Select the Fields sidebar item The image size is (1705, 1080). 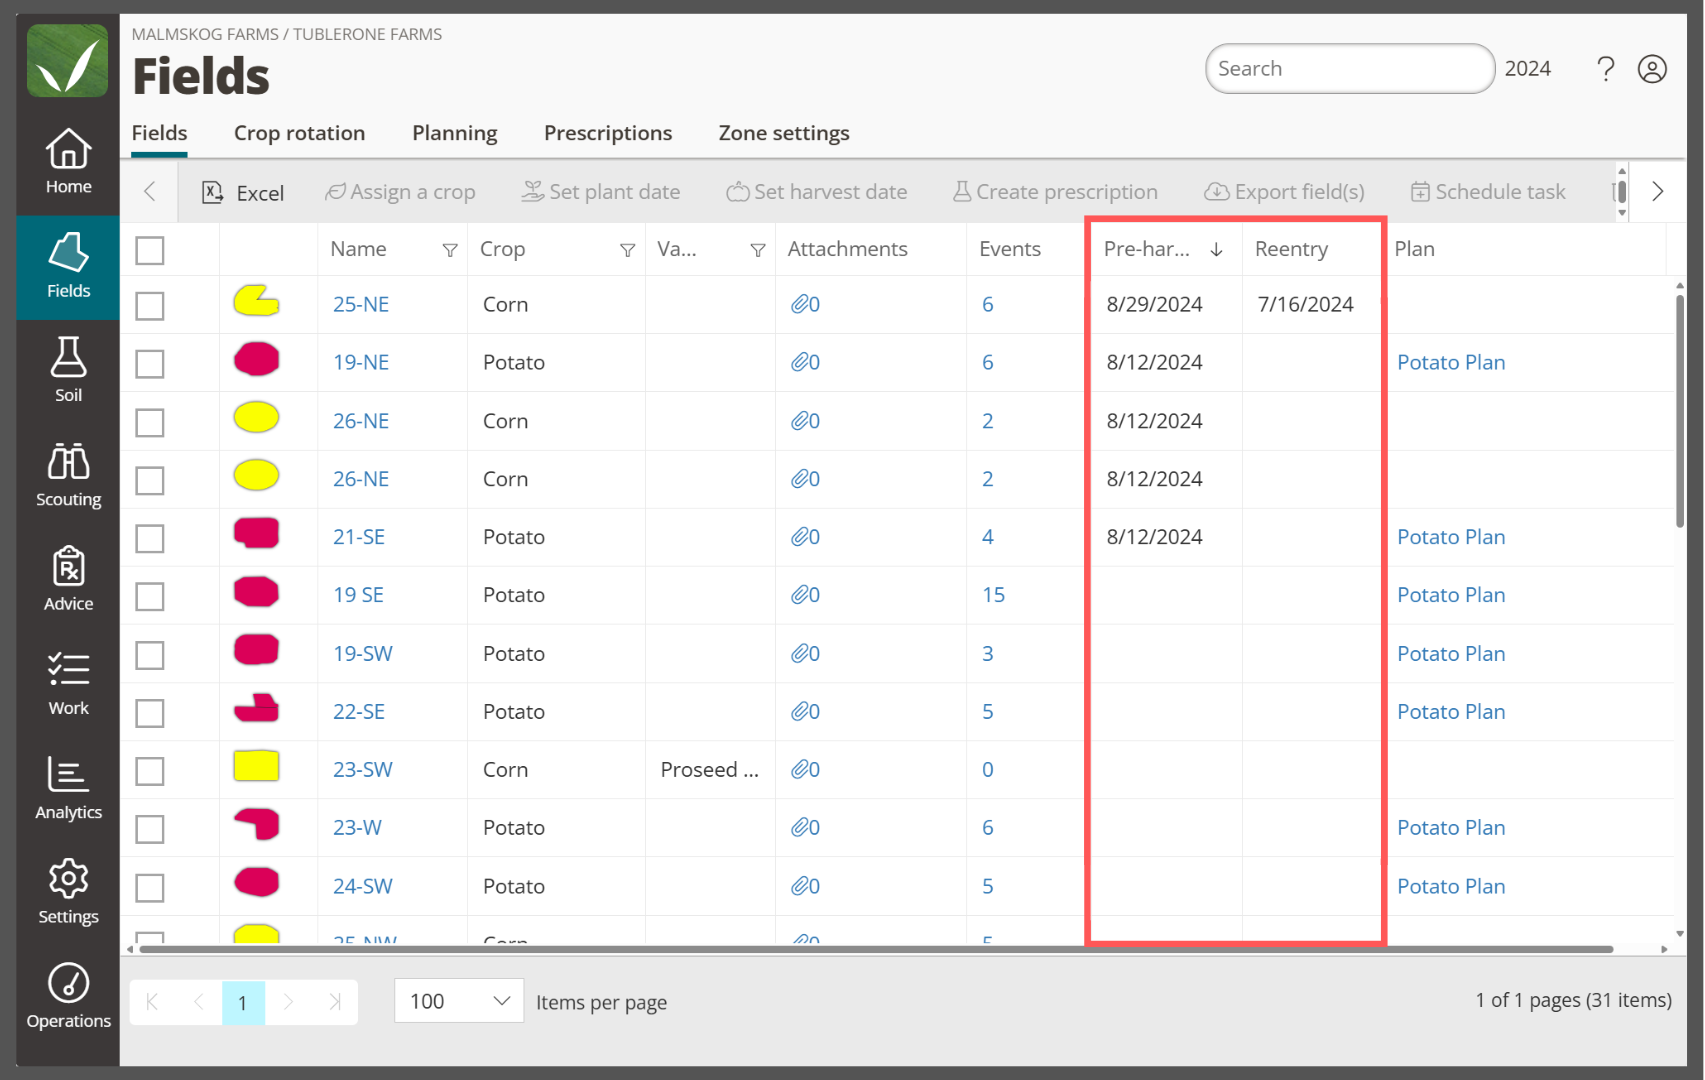(68, 266)
